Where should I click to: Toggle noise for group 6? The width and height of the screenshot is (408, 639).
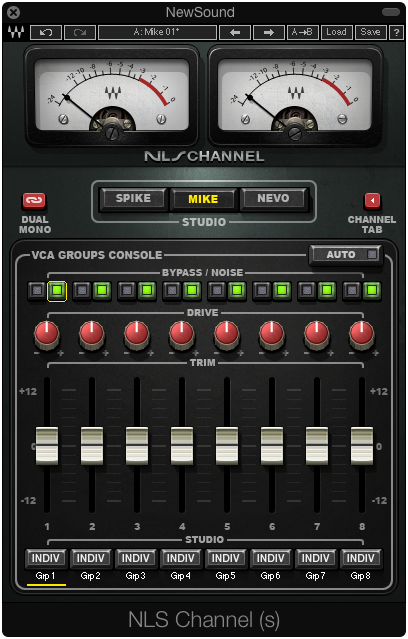click(x=282, y=291)
